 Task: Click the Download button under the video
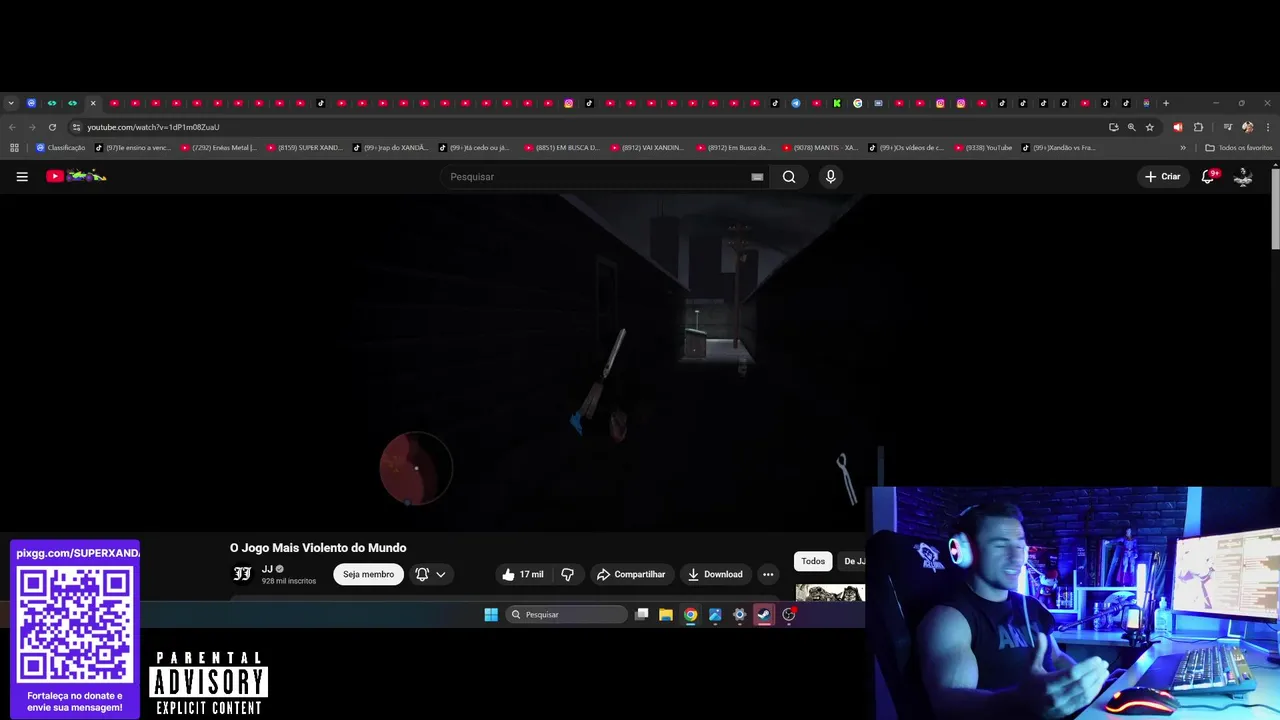point(715,574)
